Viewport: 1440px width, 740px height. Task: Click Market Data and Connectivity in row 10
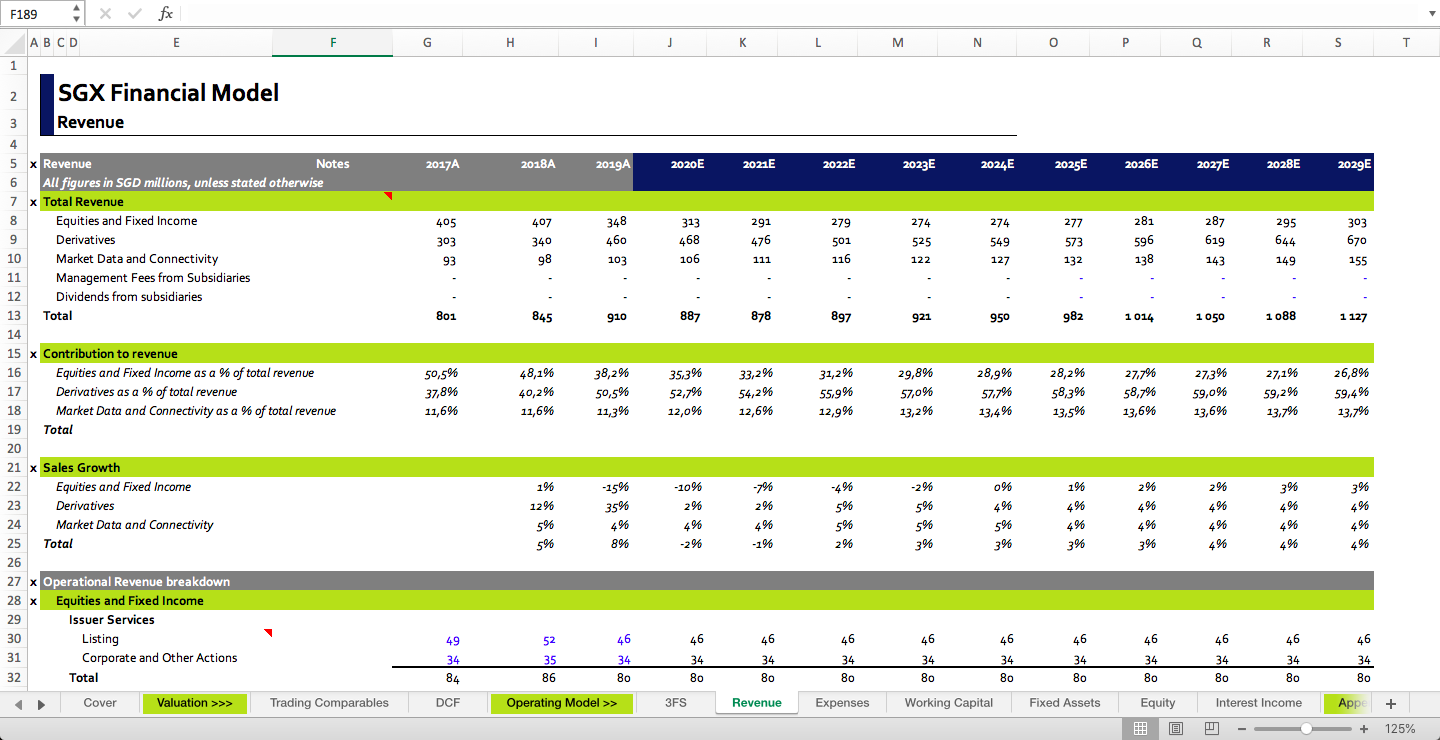(x=137, y=259)
